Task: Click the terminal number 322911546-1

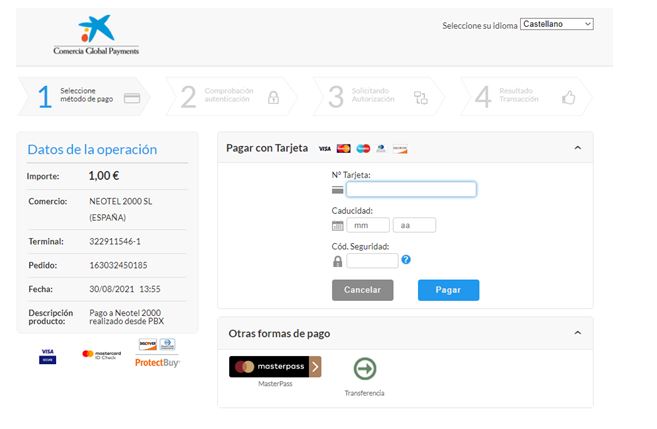Action: point(115,241)
